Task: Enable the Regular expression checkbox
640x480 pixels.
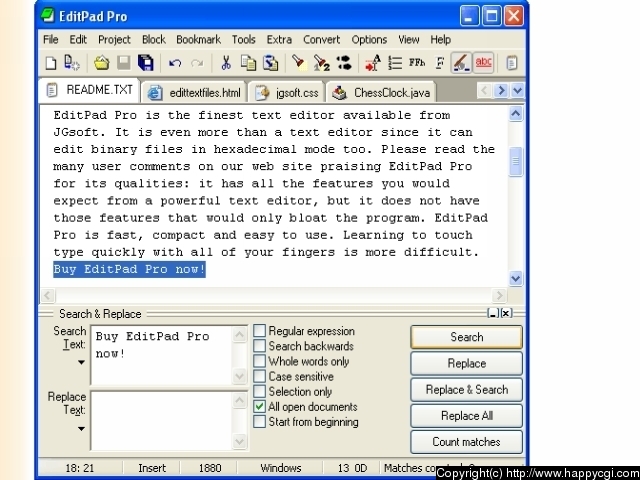Action: [260, 331]
